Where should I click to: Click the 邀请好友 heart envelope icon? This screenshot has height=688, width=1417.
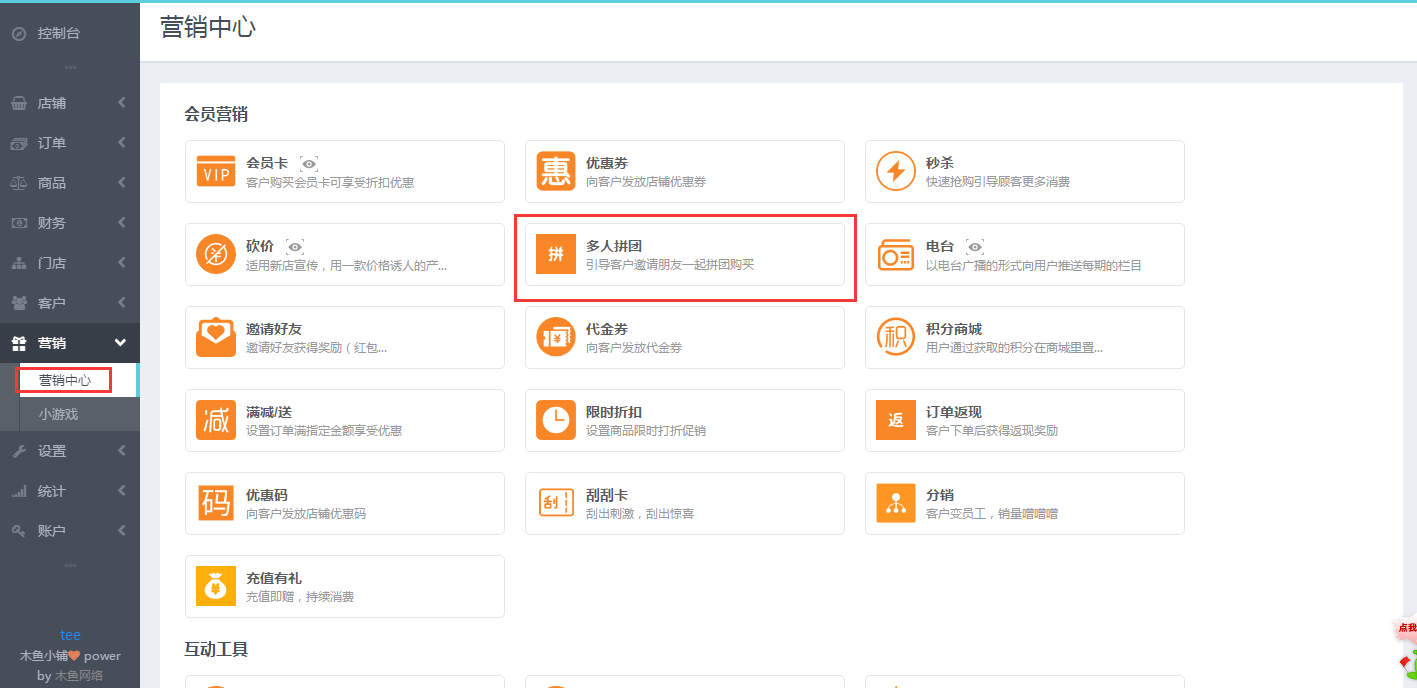click(x=215, y=337)
